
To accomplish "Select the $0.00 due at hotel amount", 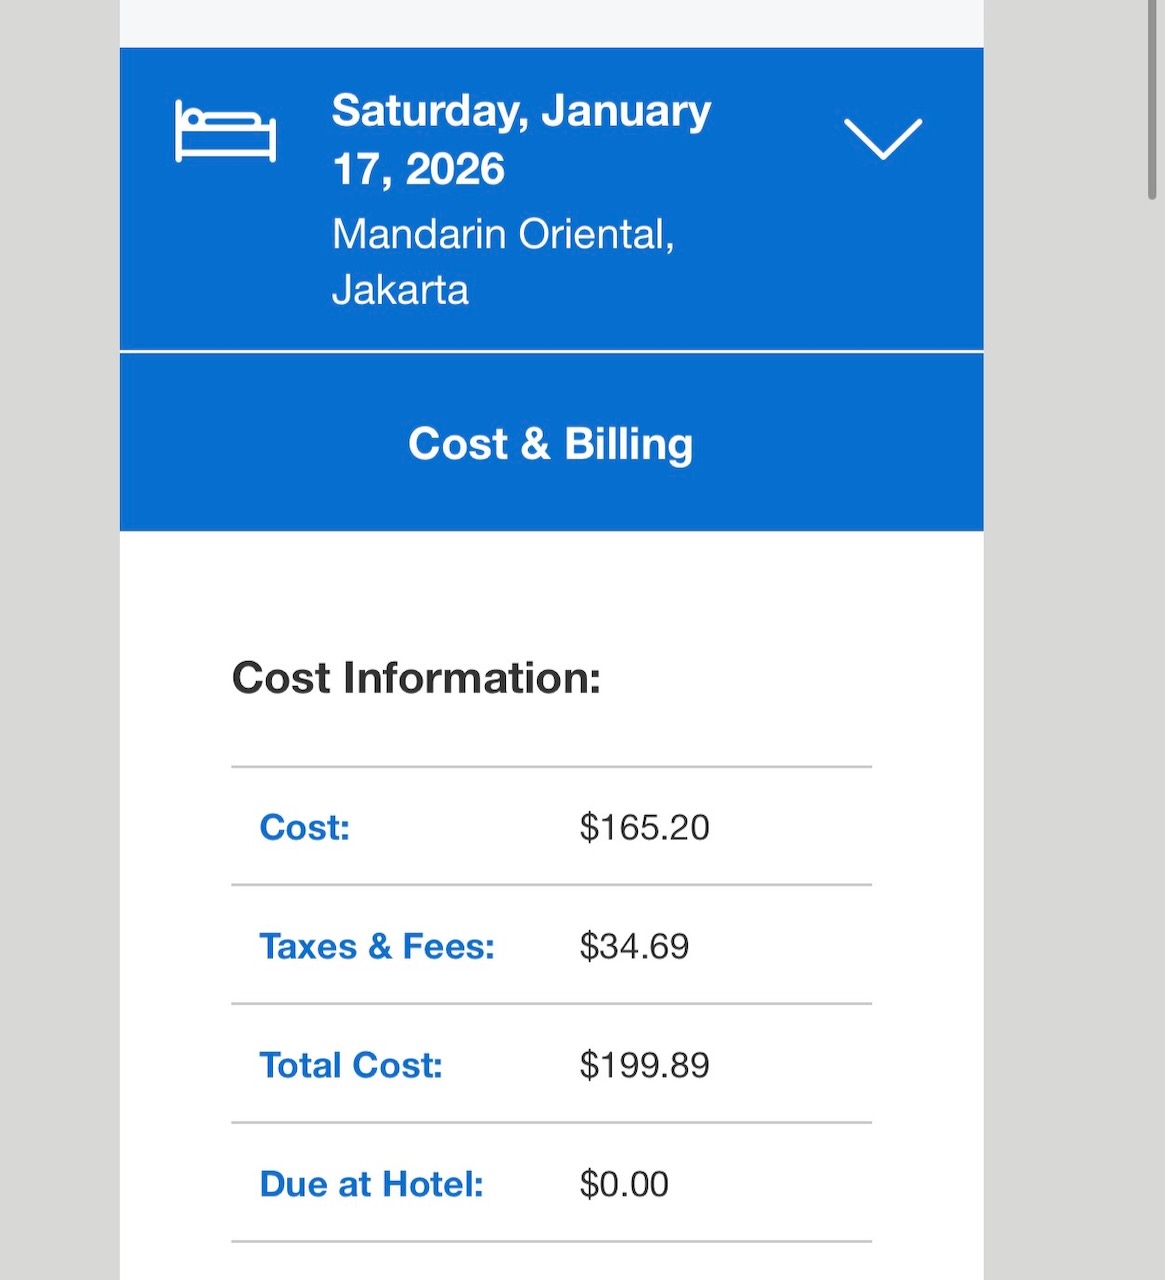I will (624, 1184).
